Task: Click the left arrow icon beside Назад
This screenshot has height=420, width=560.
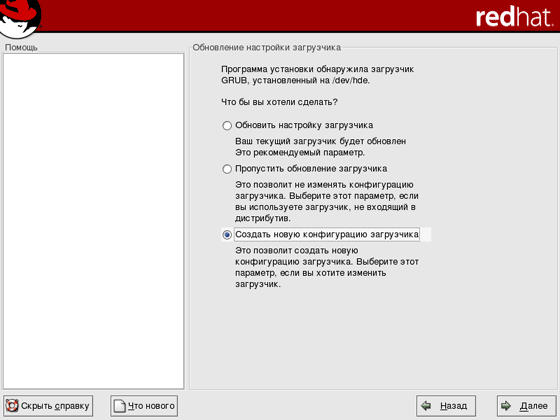Action: point(426,406)
